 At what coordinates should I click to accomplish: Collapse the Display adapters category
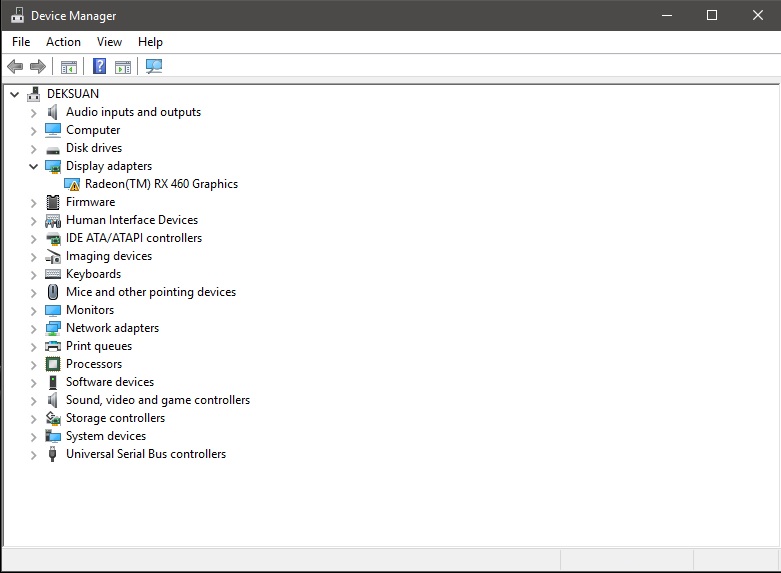(x=33, y=166)
